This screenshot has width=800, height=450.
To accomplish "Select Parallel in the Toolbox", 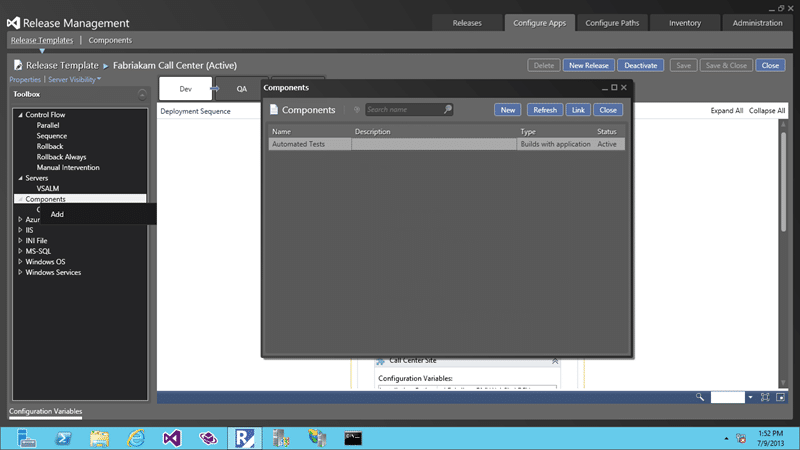I will [48, 125].
